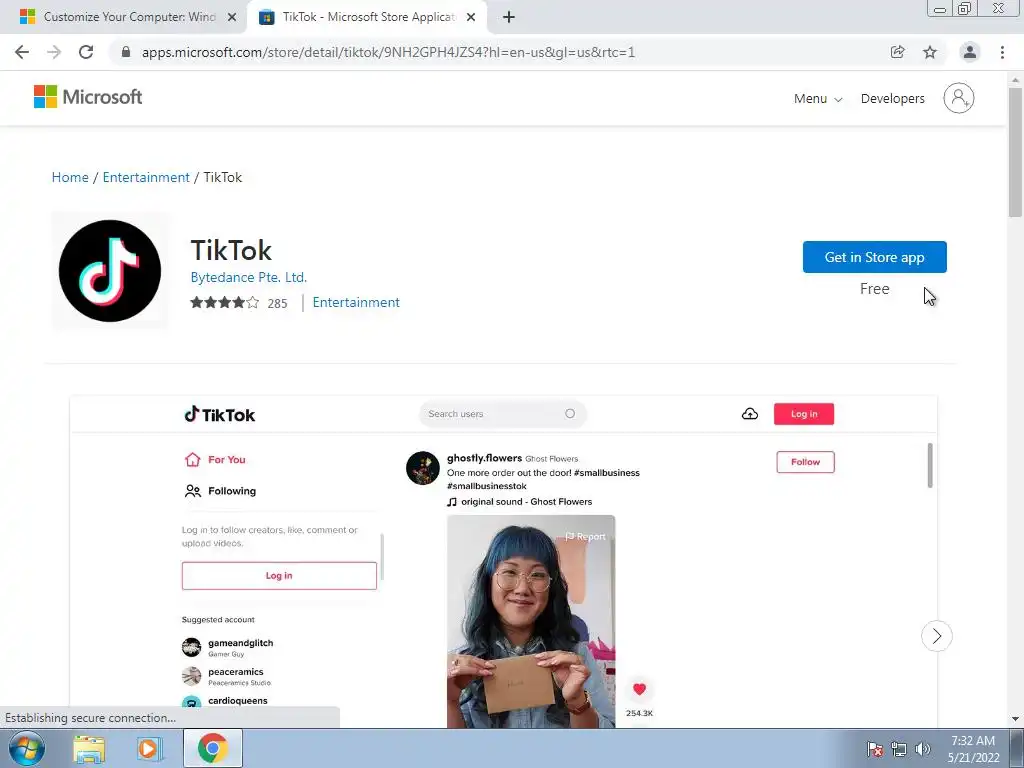The height and width of the screenshot is (768, 1024).
Task: Close the Customize Your Computer tab
Action: (232, 17)
